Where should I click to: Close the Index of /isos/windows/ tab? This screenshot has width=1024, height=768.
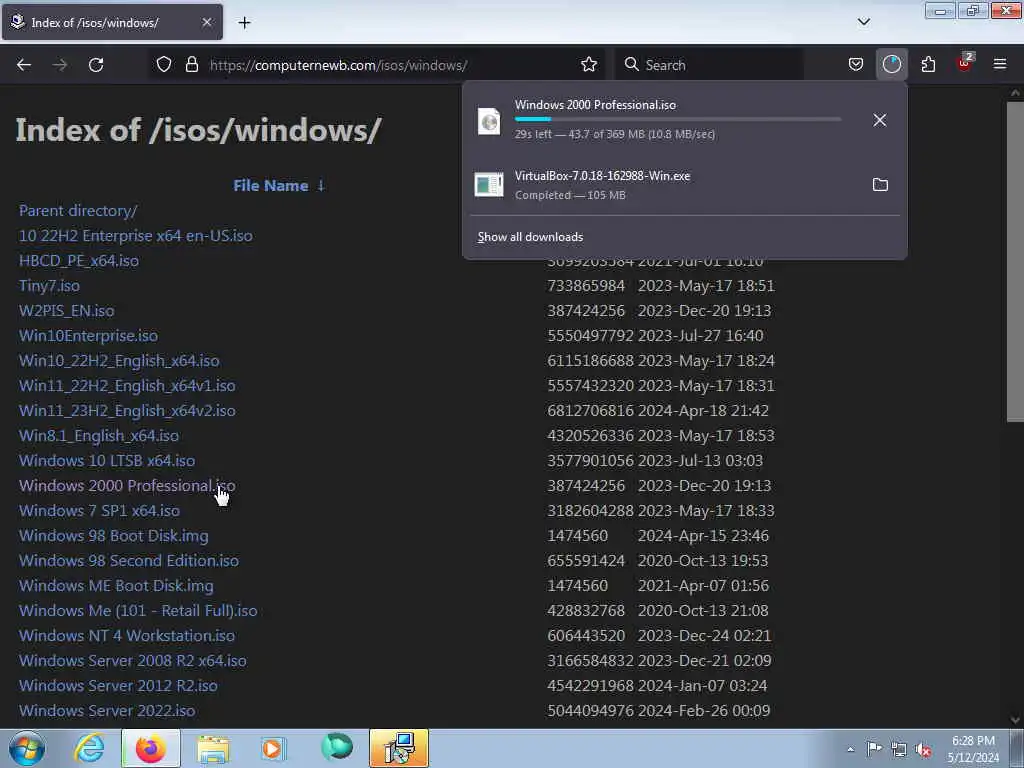(x=206, y=22)
